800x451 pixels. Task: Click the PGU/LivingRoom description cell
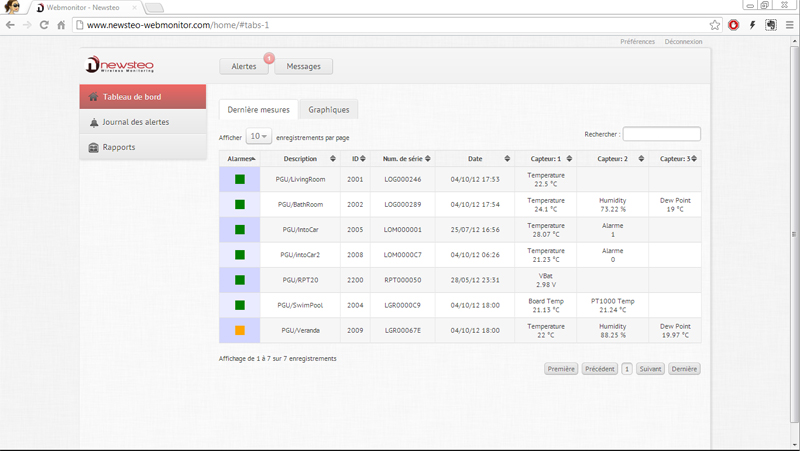300,179
